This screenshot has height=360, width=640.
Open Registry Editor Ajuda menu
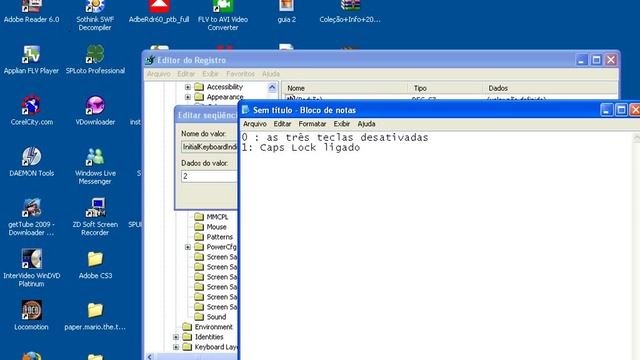(x=271, y=74)
